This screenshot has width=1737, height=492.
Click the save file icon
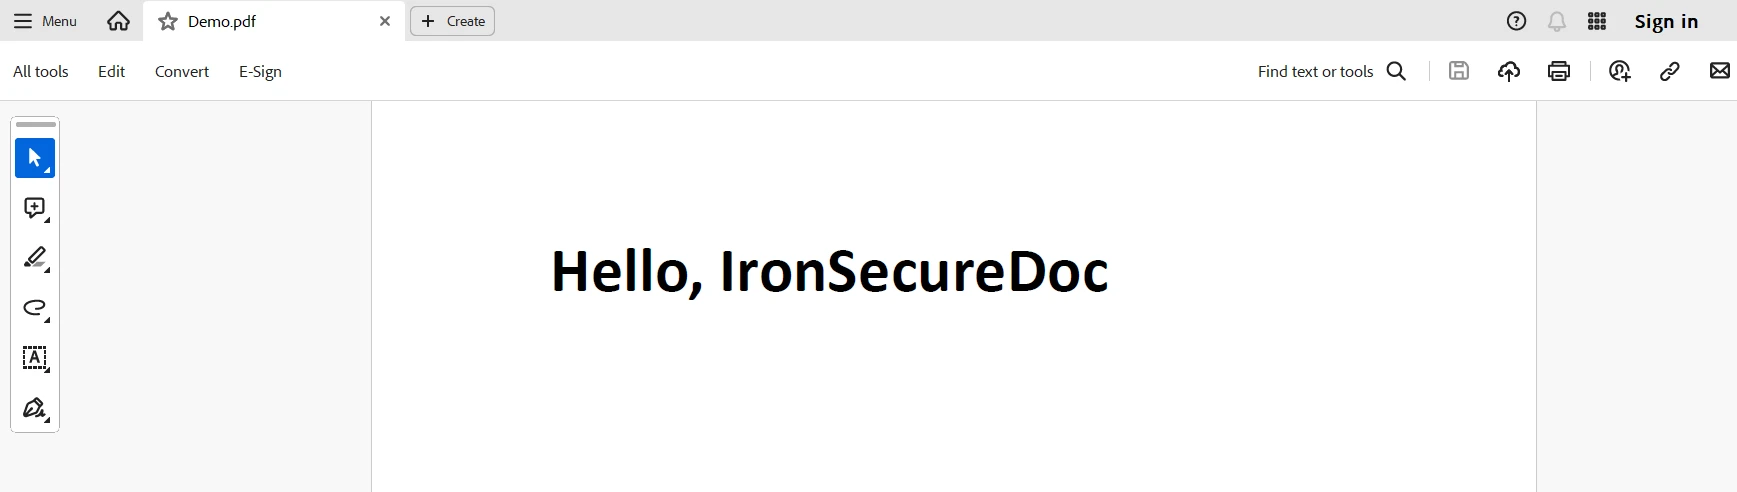click(1459, 71)
